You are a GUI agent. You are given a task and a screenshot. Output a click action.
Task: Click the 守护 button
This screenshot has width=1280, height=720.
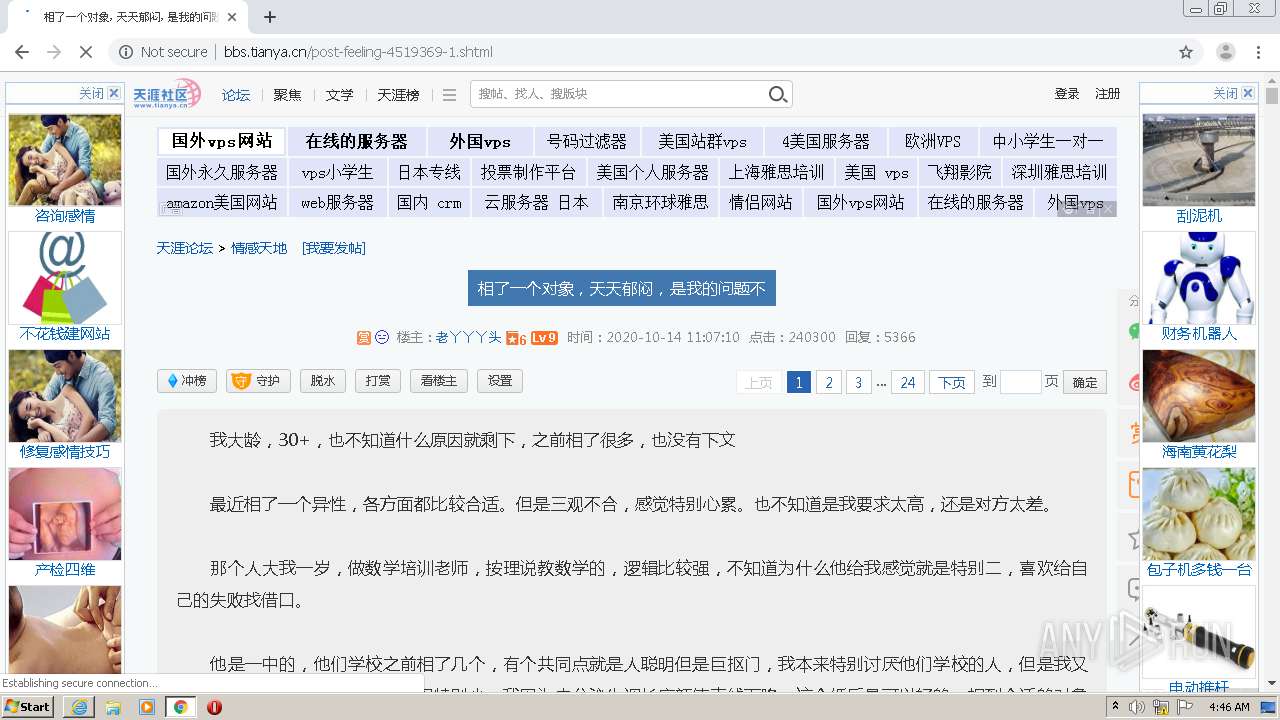[x=258, y=381]
